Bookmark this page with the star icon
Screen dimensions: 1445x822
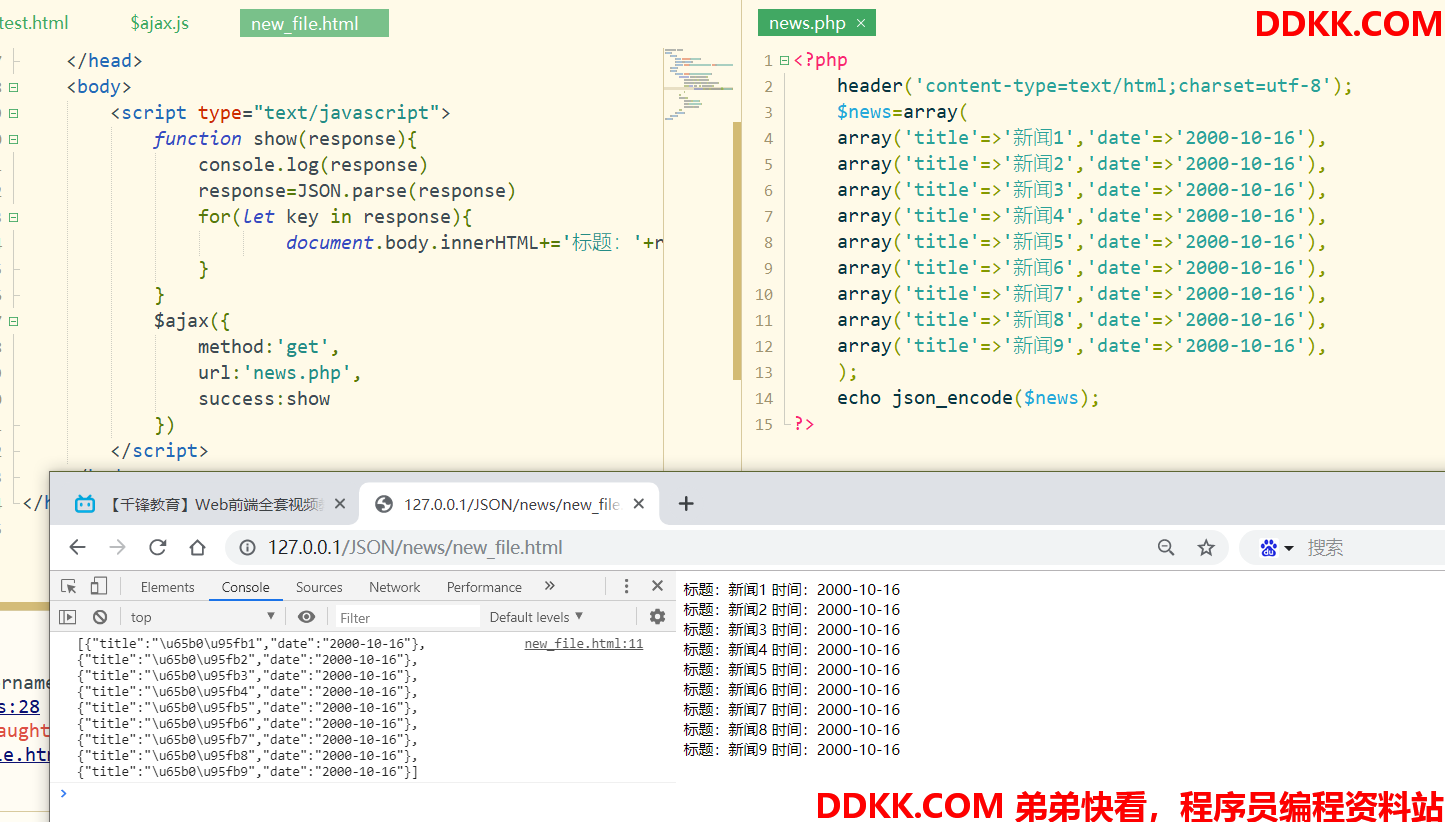tap(1206, 547)
